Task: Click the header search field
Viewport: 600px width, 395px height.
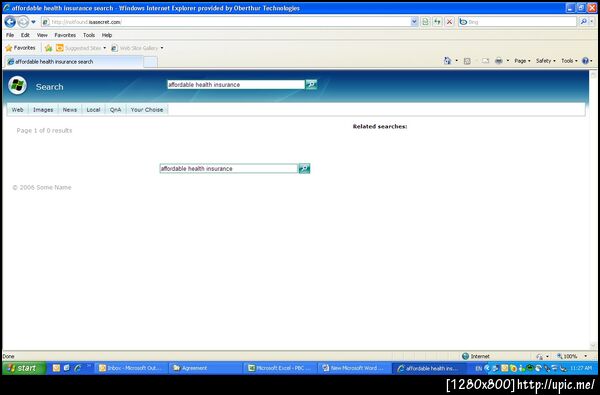Action: pyautogui.click(x=236, y=85)
